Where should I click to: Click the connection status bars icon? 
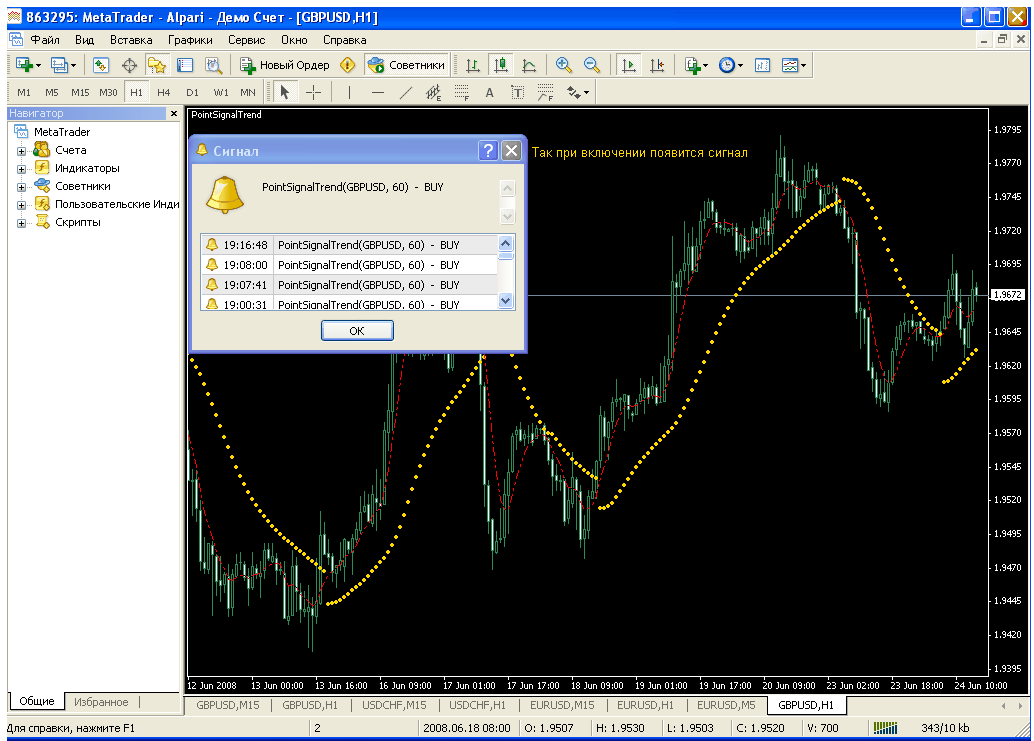(x=886, y=728)
